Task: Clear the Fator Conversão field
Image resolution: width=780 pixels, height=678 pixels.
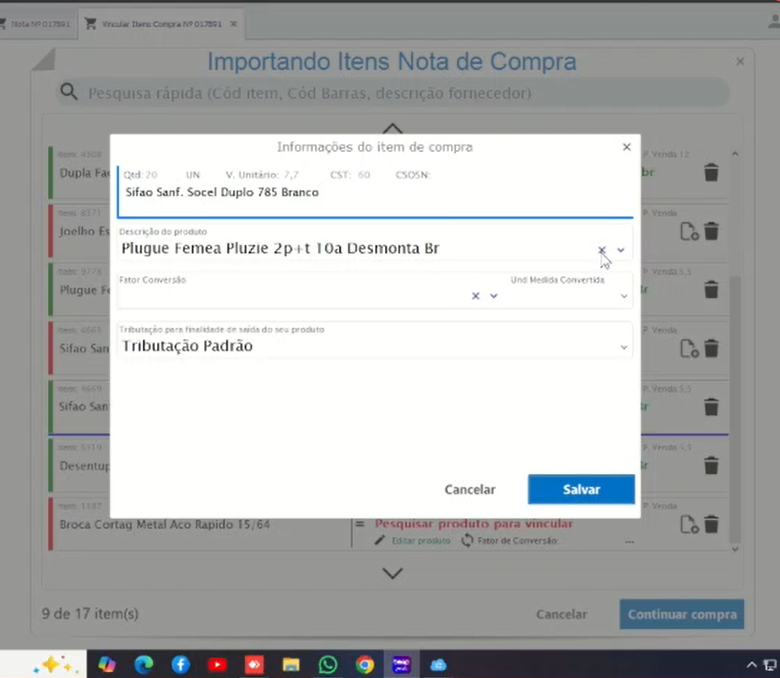Action: 476,296
